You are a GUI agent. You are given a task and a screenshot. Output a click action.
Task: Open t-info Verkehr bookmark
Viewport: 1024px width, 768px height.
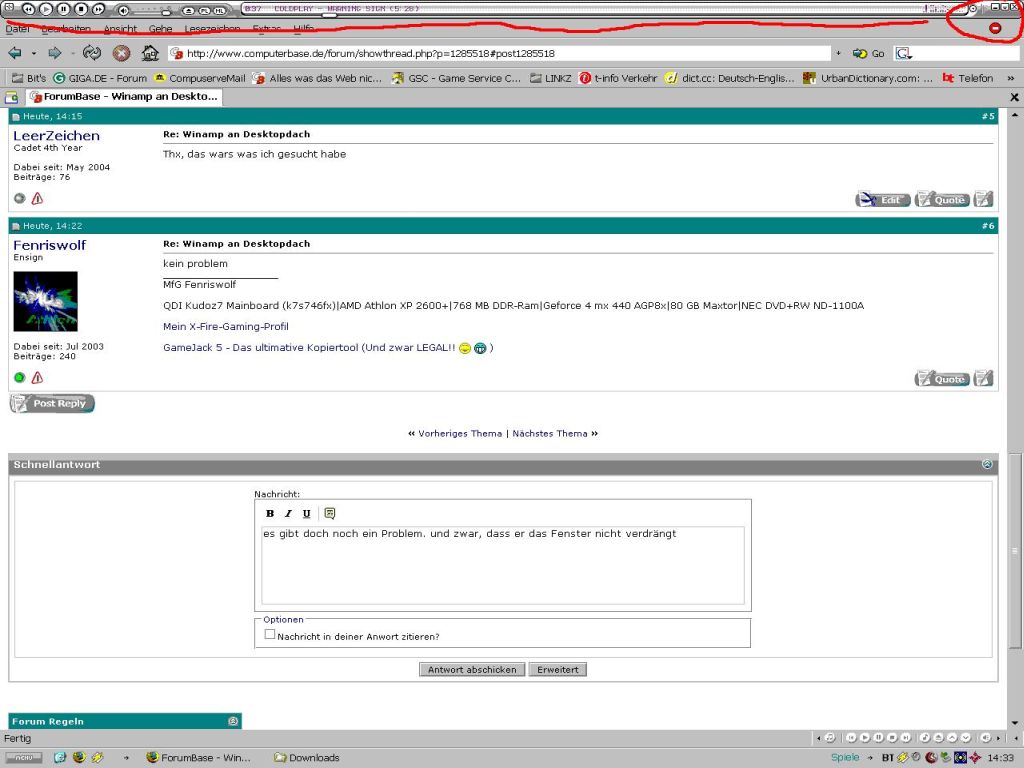(x=618, y=78)
